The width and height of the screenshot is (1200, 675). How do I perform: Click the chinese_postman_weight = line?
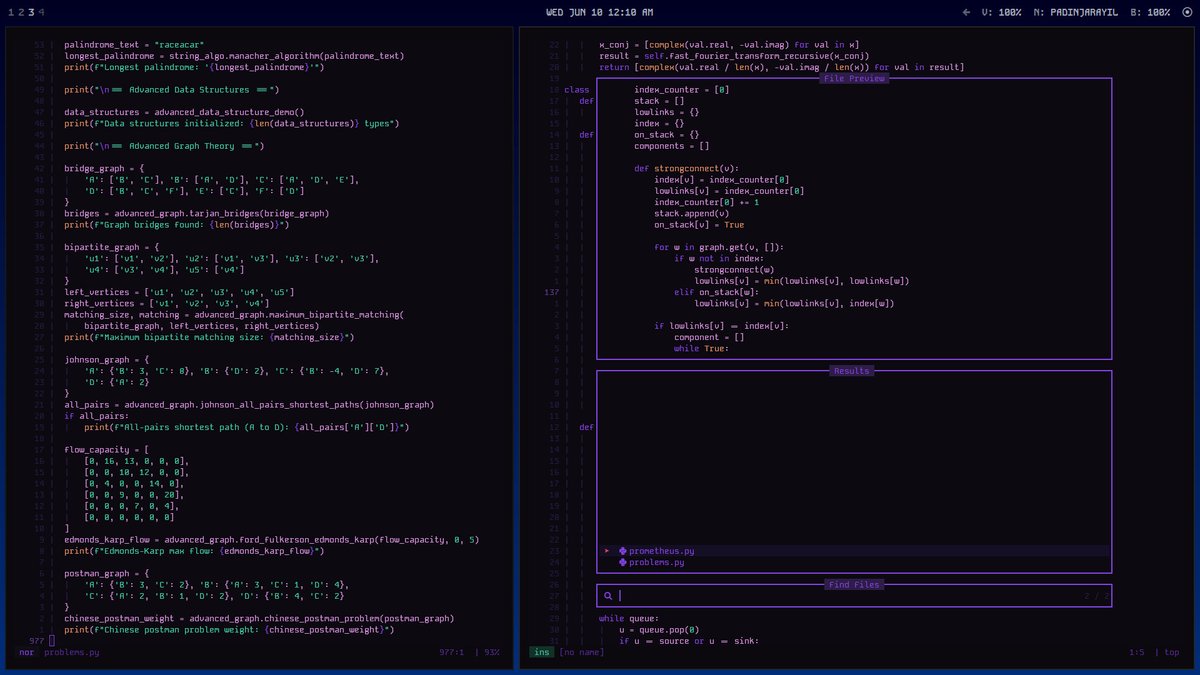point(259,619)
